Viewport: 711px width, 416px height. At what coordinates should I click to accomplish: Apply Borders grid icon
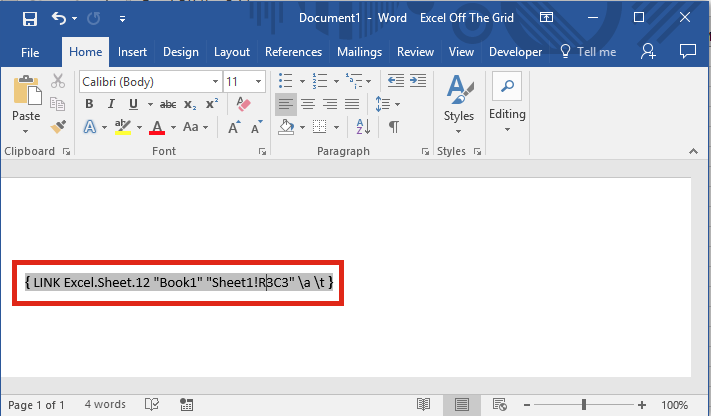319,127
